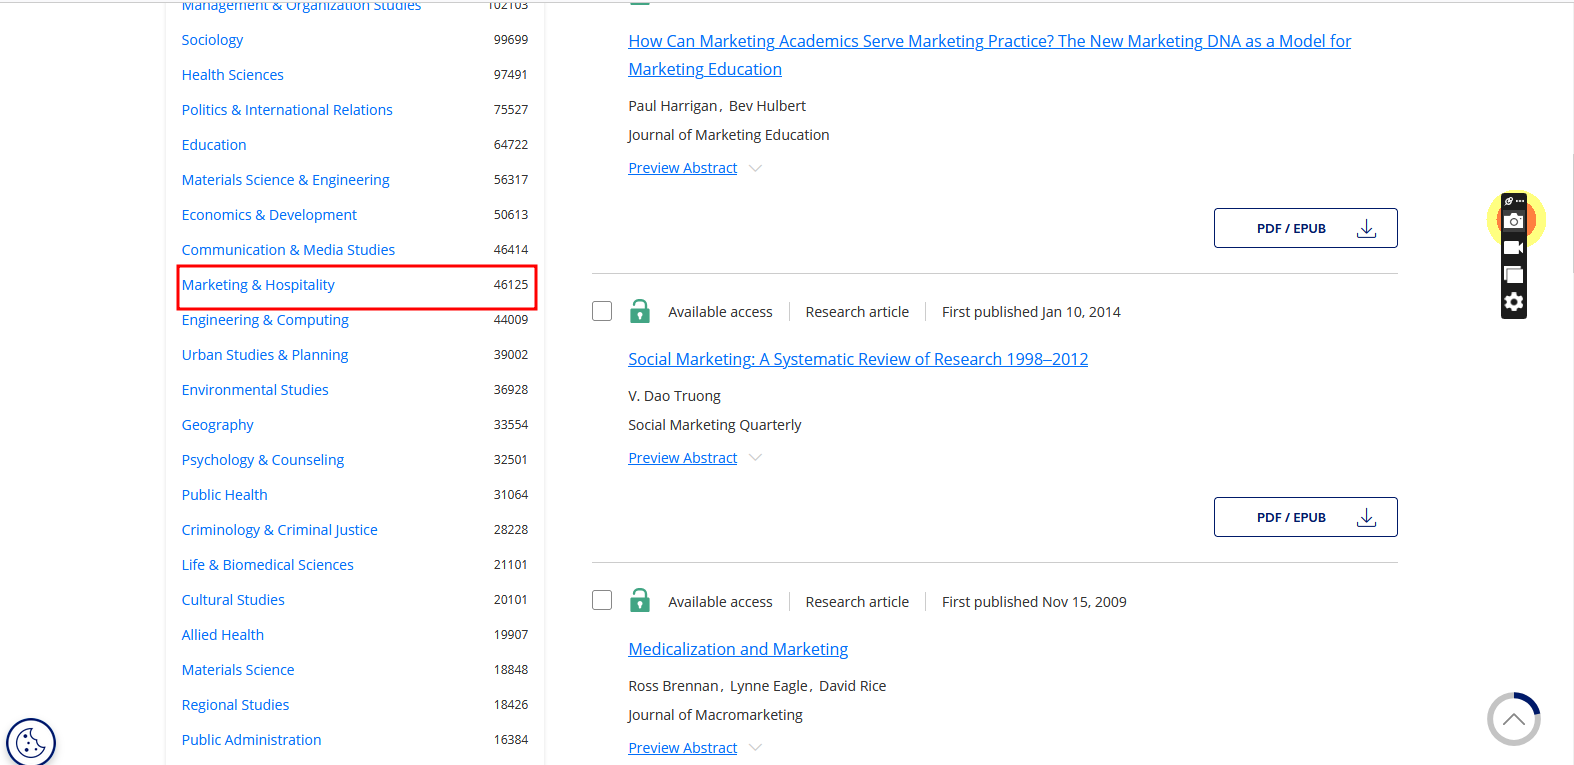Screen dimensions: 1574x765
Task: Open the capture gallery stacked-windows icon
Action: click(x=1514, y=275)
